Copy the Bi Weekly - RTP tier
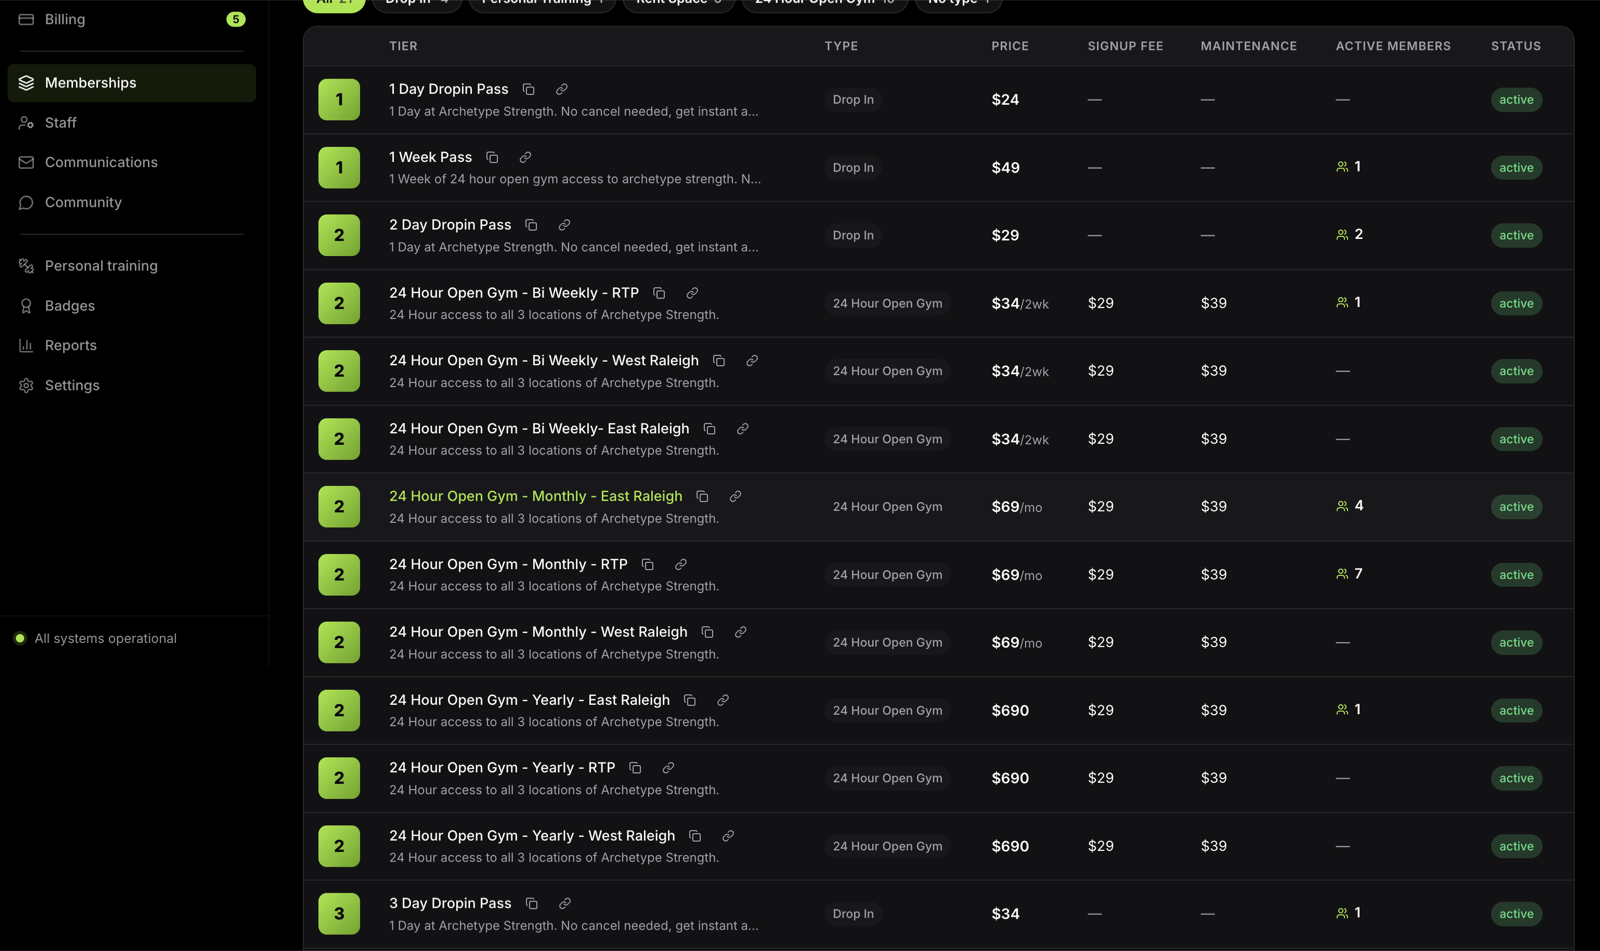The width and height of the screenshot is (1600, 951). click(x=659, y=293)
